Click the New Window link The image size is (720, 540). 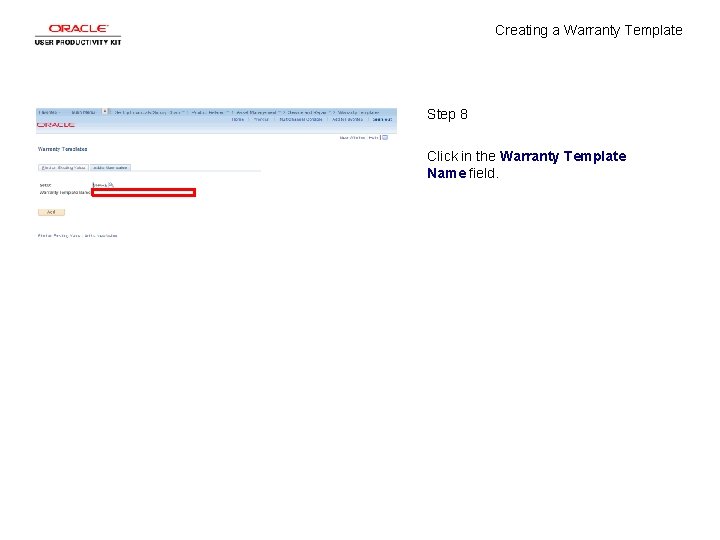pyautogui.click(x=352, y=137)
